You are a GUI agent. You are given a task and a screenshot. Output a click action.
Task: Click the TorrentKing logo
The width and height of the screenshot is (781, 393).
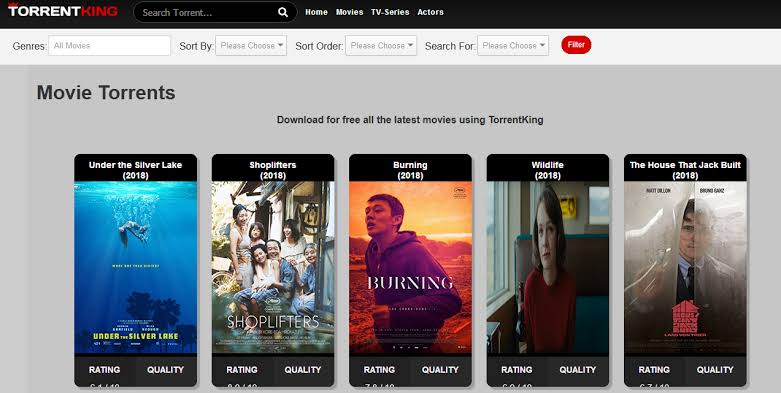coord(63,10)
